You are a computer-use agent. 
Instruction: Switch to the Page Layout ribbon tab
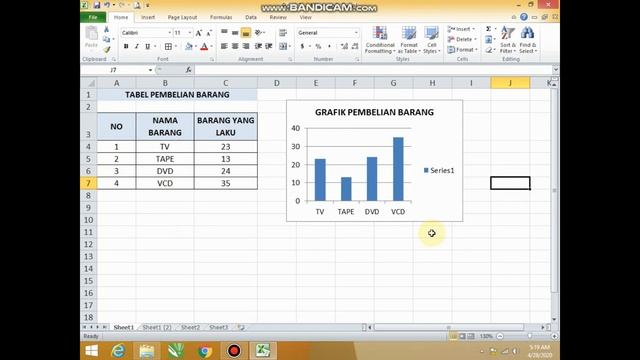pyautogui.click(x=182, y=17)
